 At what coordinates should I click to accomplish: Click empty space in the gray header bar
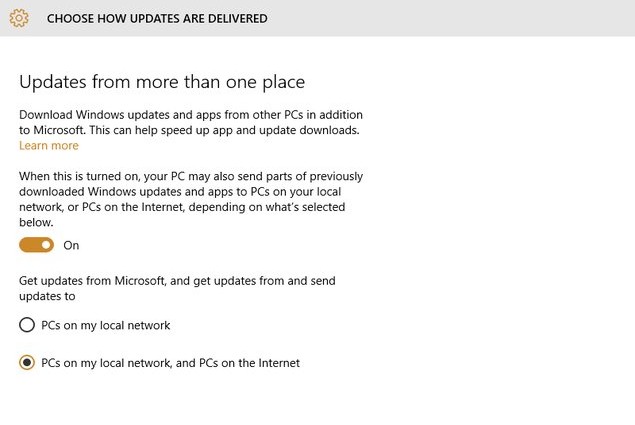click(450, 18)
